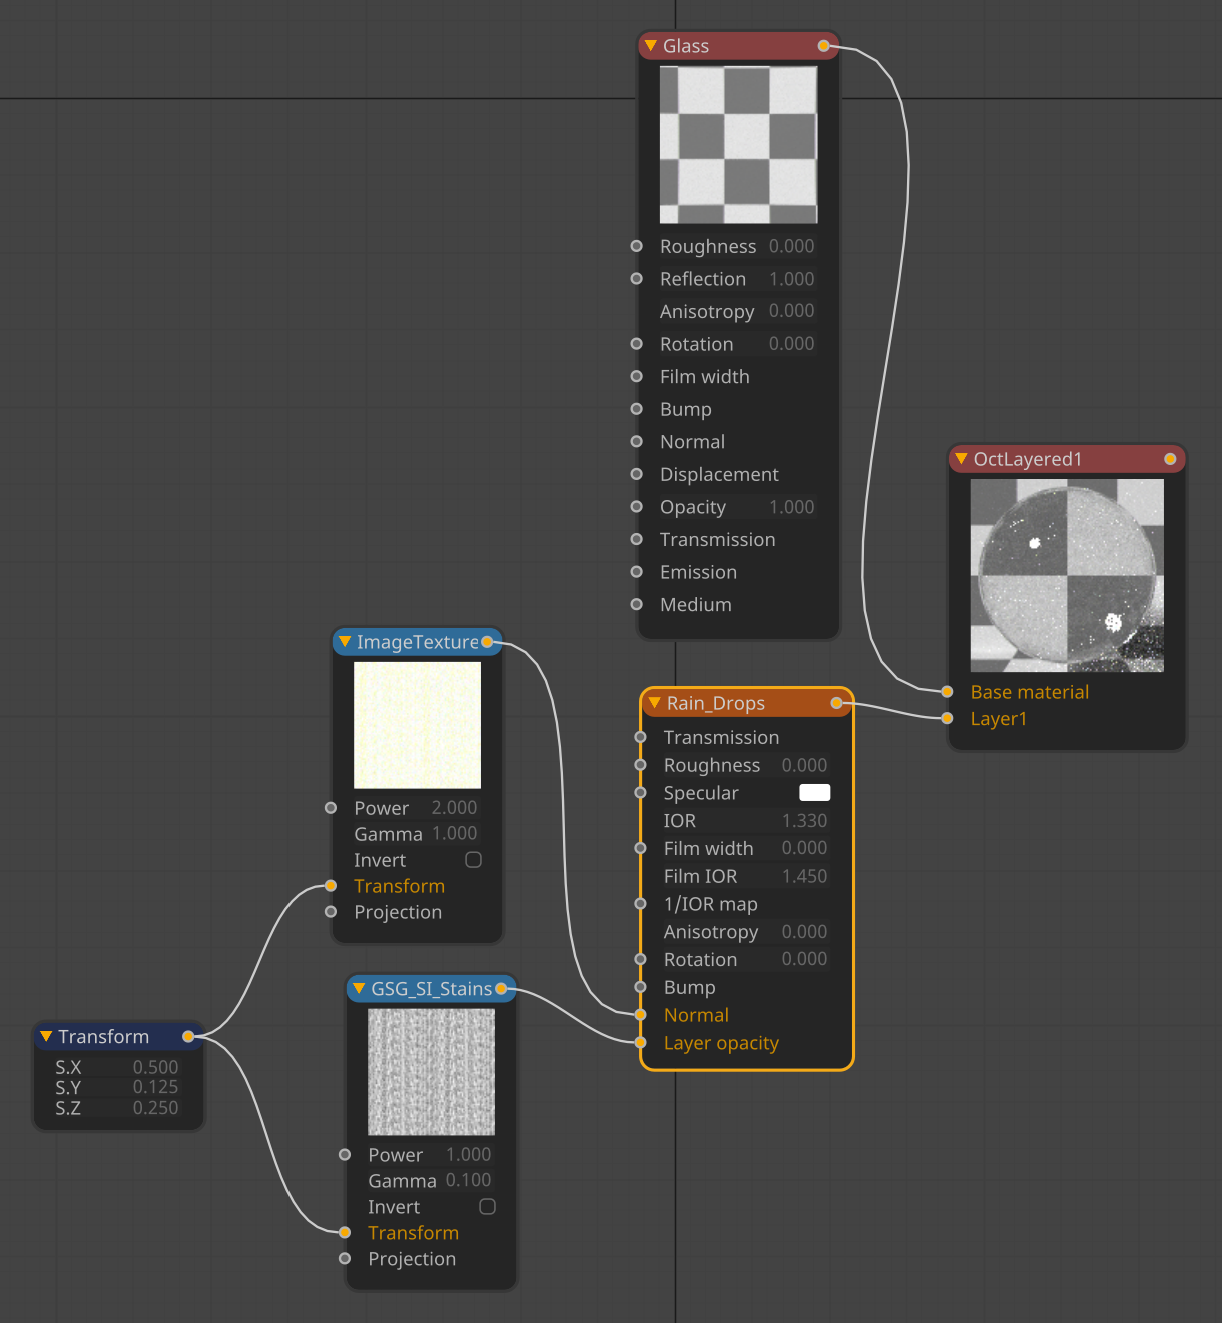Click the OctLayered1 preview thumbnail
1222x1323 pixels.
[x=1067, y=575]
